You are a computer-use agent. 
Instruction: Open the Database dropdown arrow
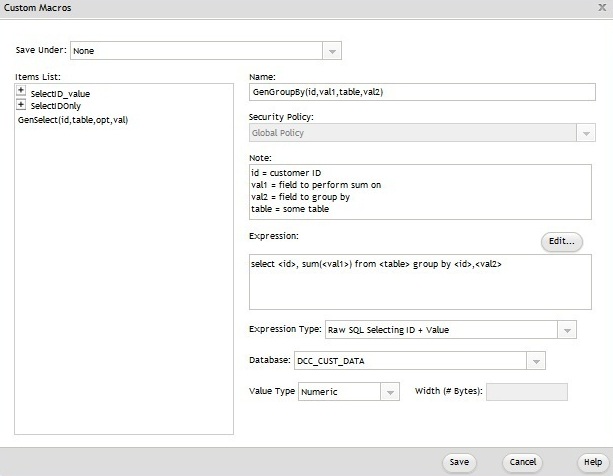pos(536,361)
